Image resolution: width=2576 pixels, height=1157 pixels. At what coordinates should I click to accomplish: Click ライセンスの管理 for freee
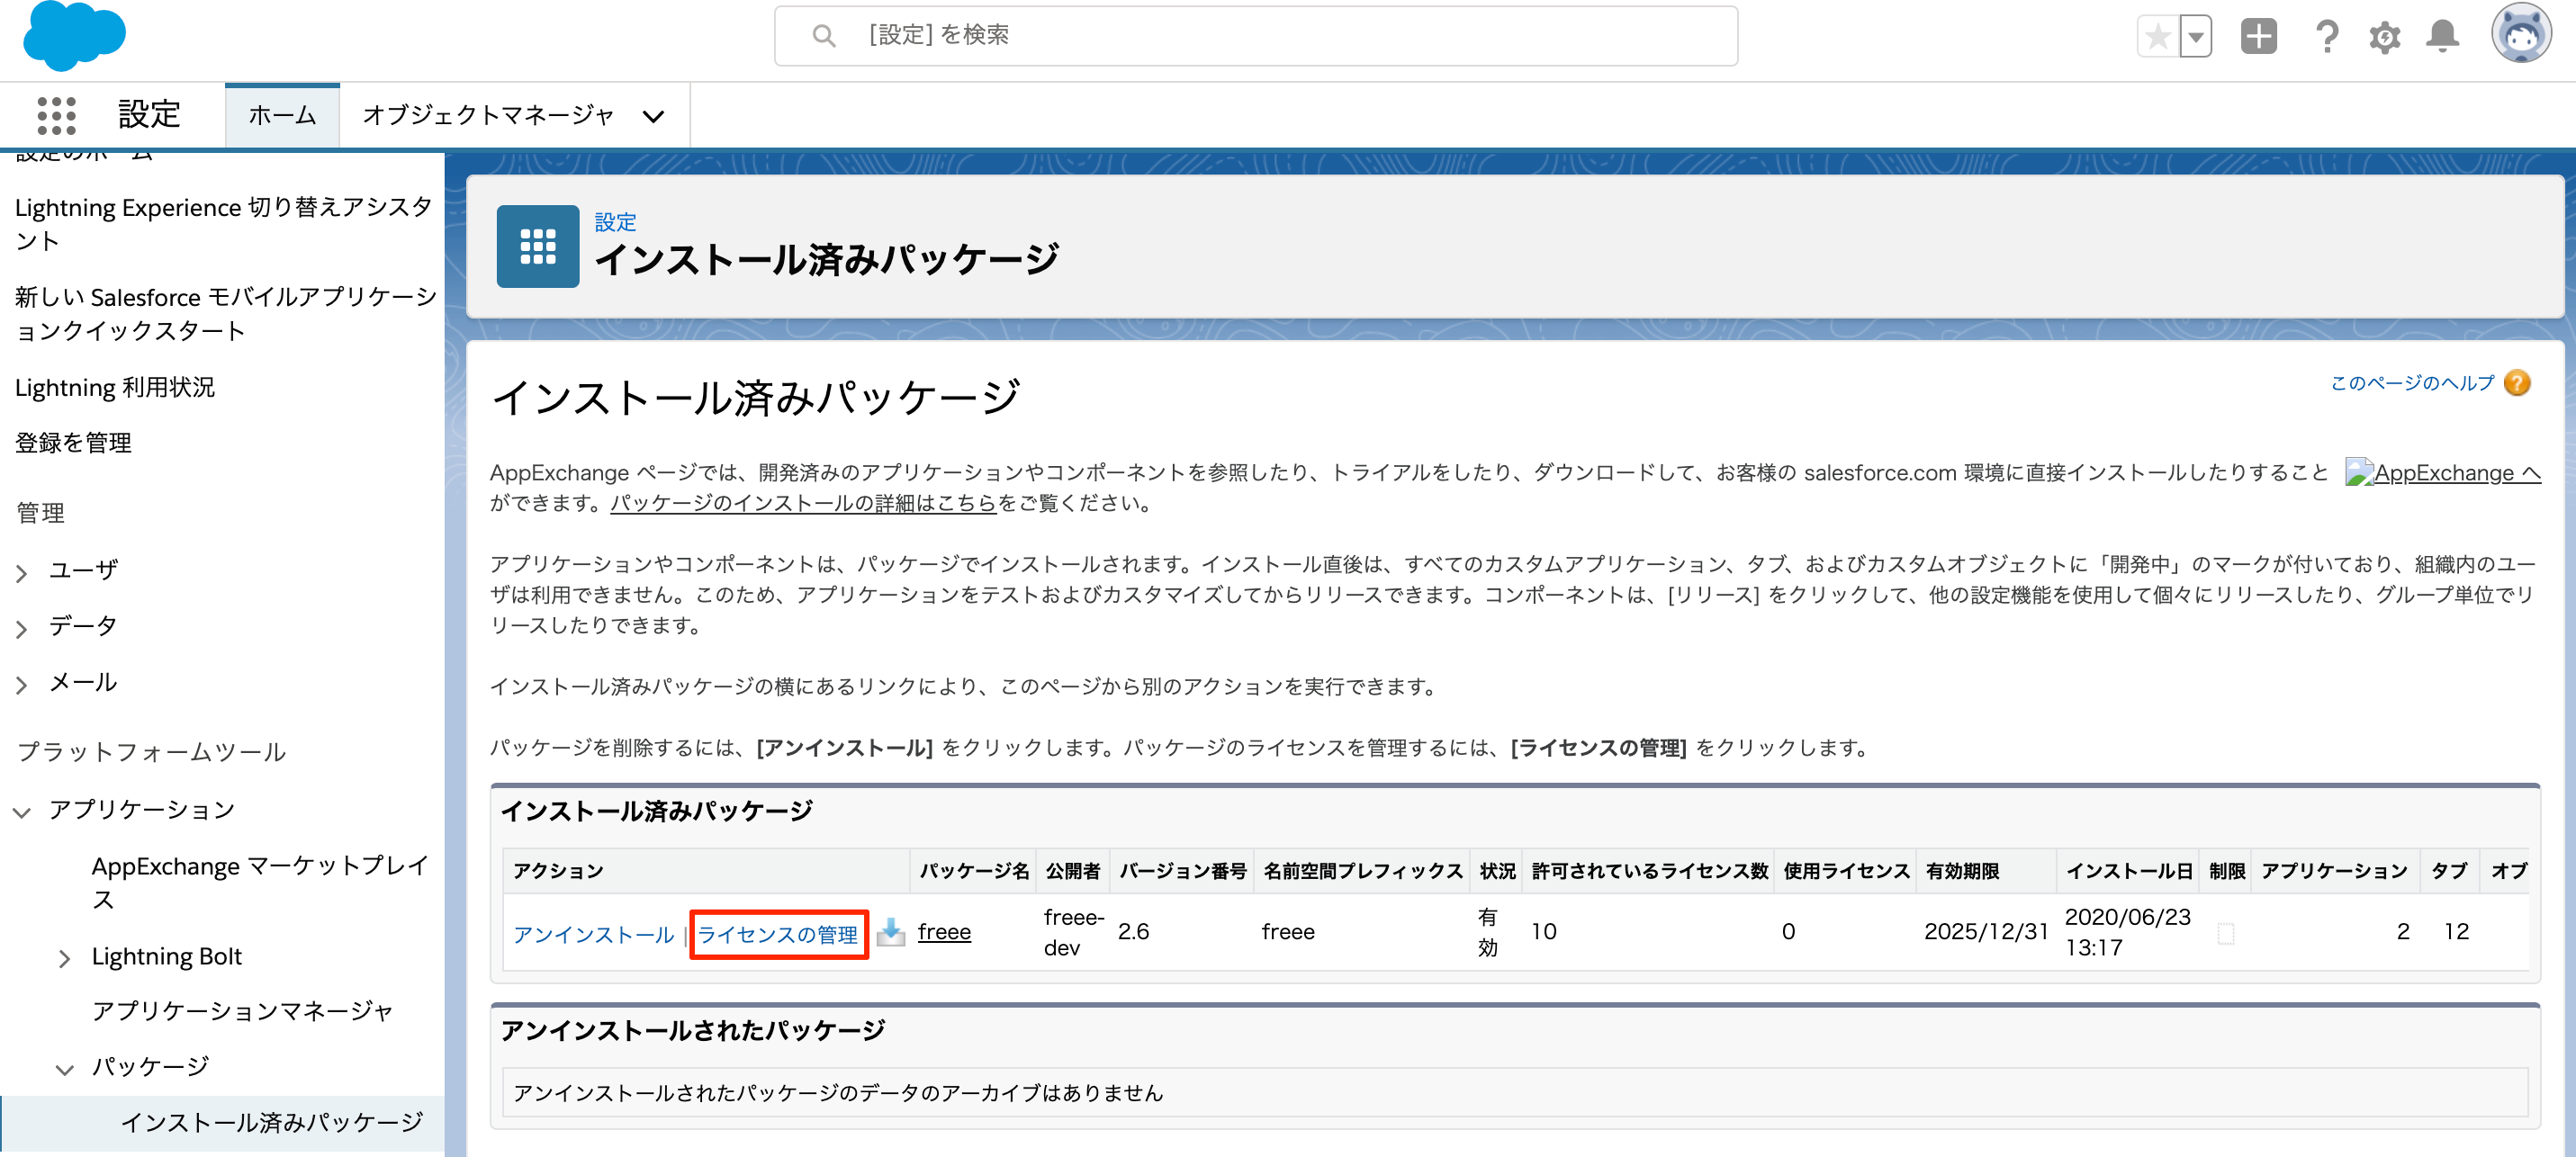(778, 934)
